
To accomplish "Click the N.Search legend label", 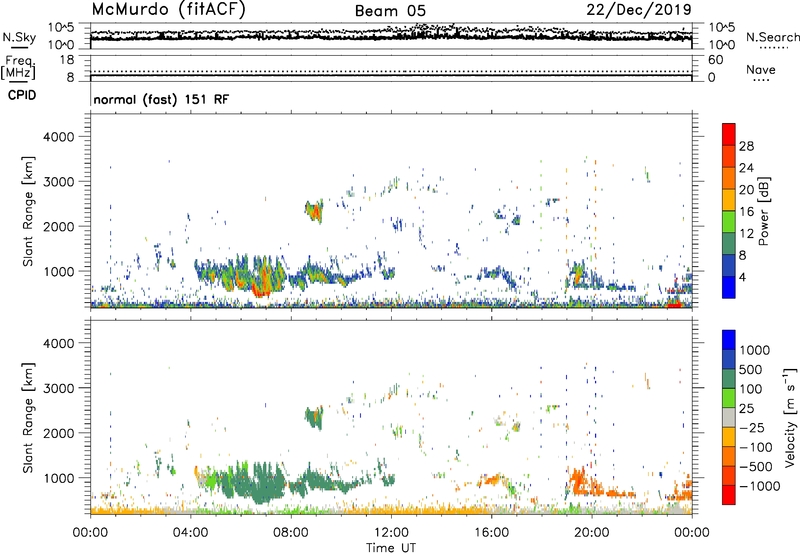I will click(772, 37).
